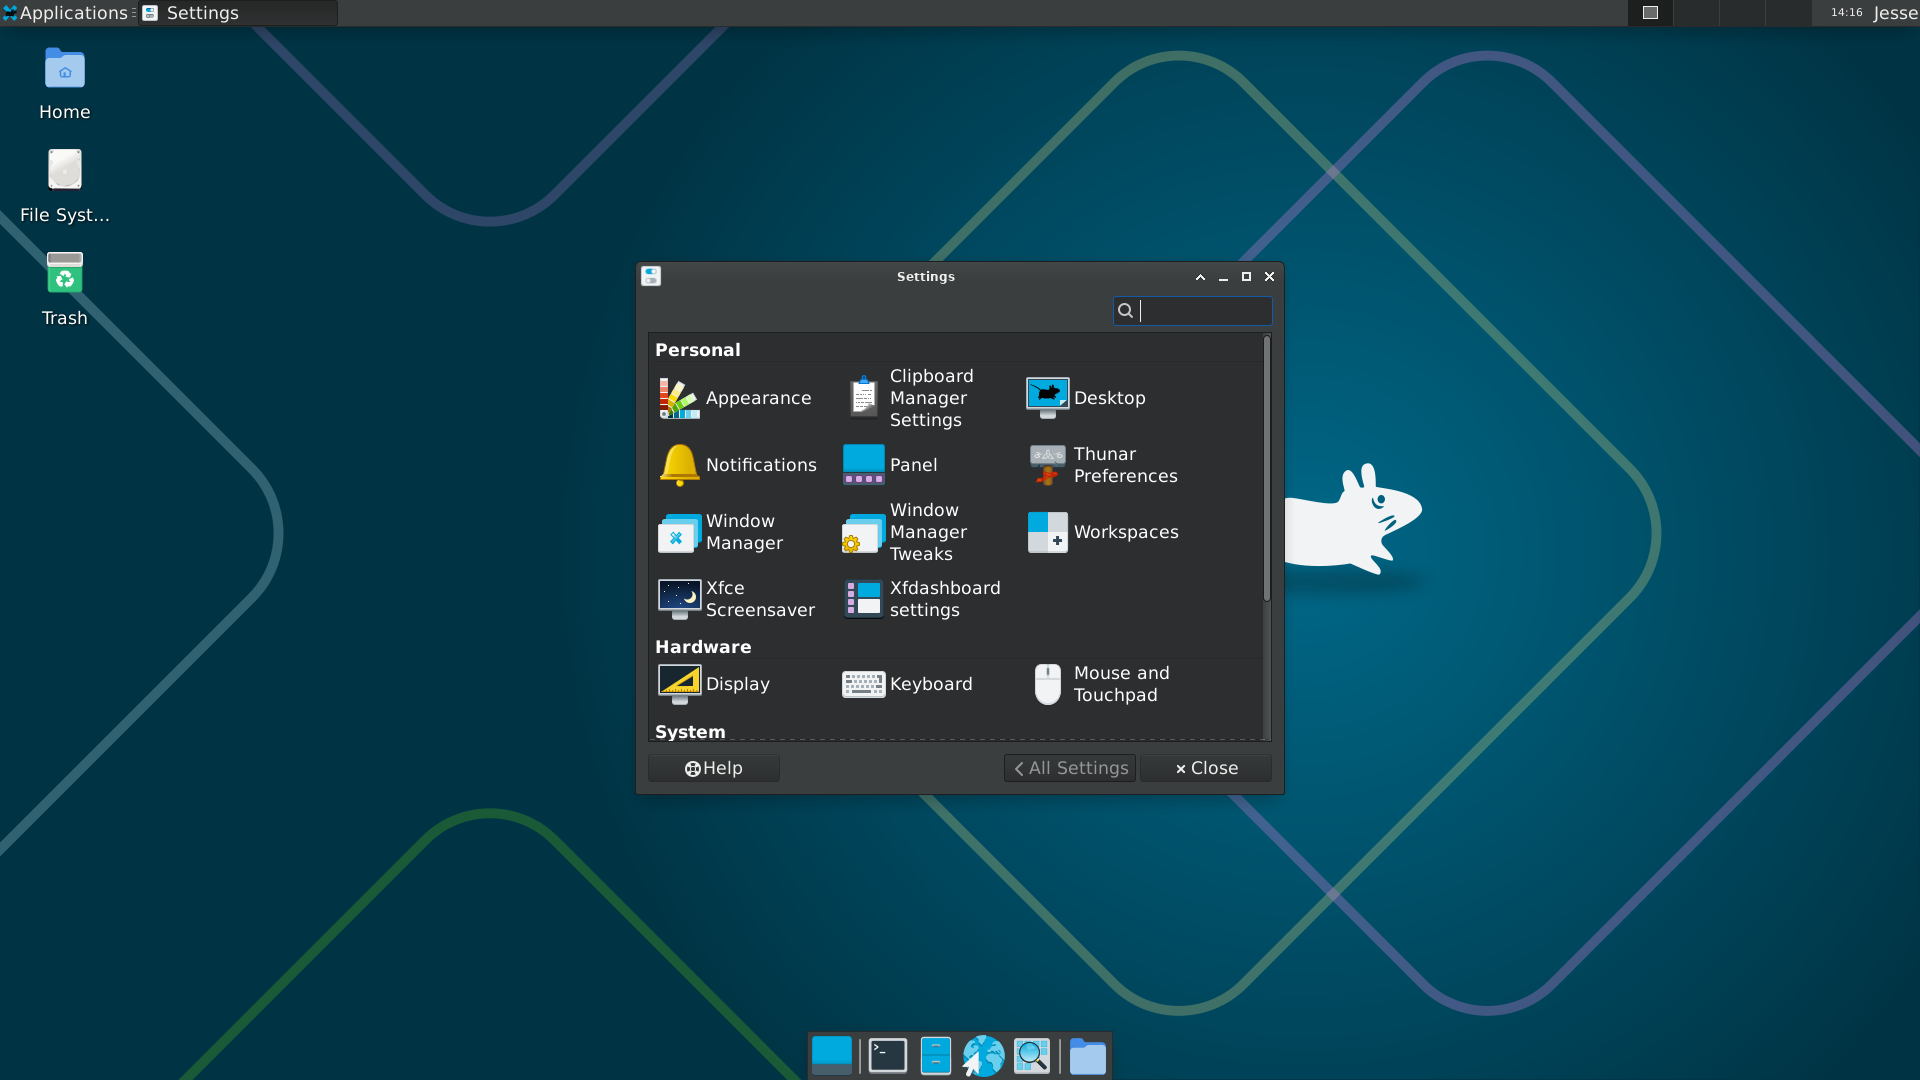Image resolution: width=1920 pixels, height=1080 pixels.
Task: Open the file cabinet dock icon
Action: click(936, 1056)
